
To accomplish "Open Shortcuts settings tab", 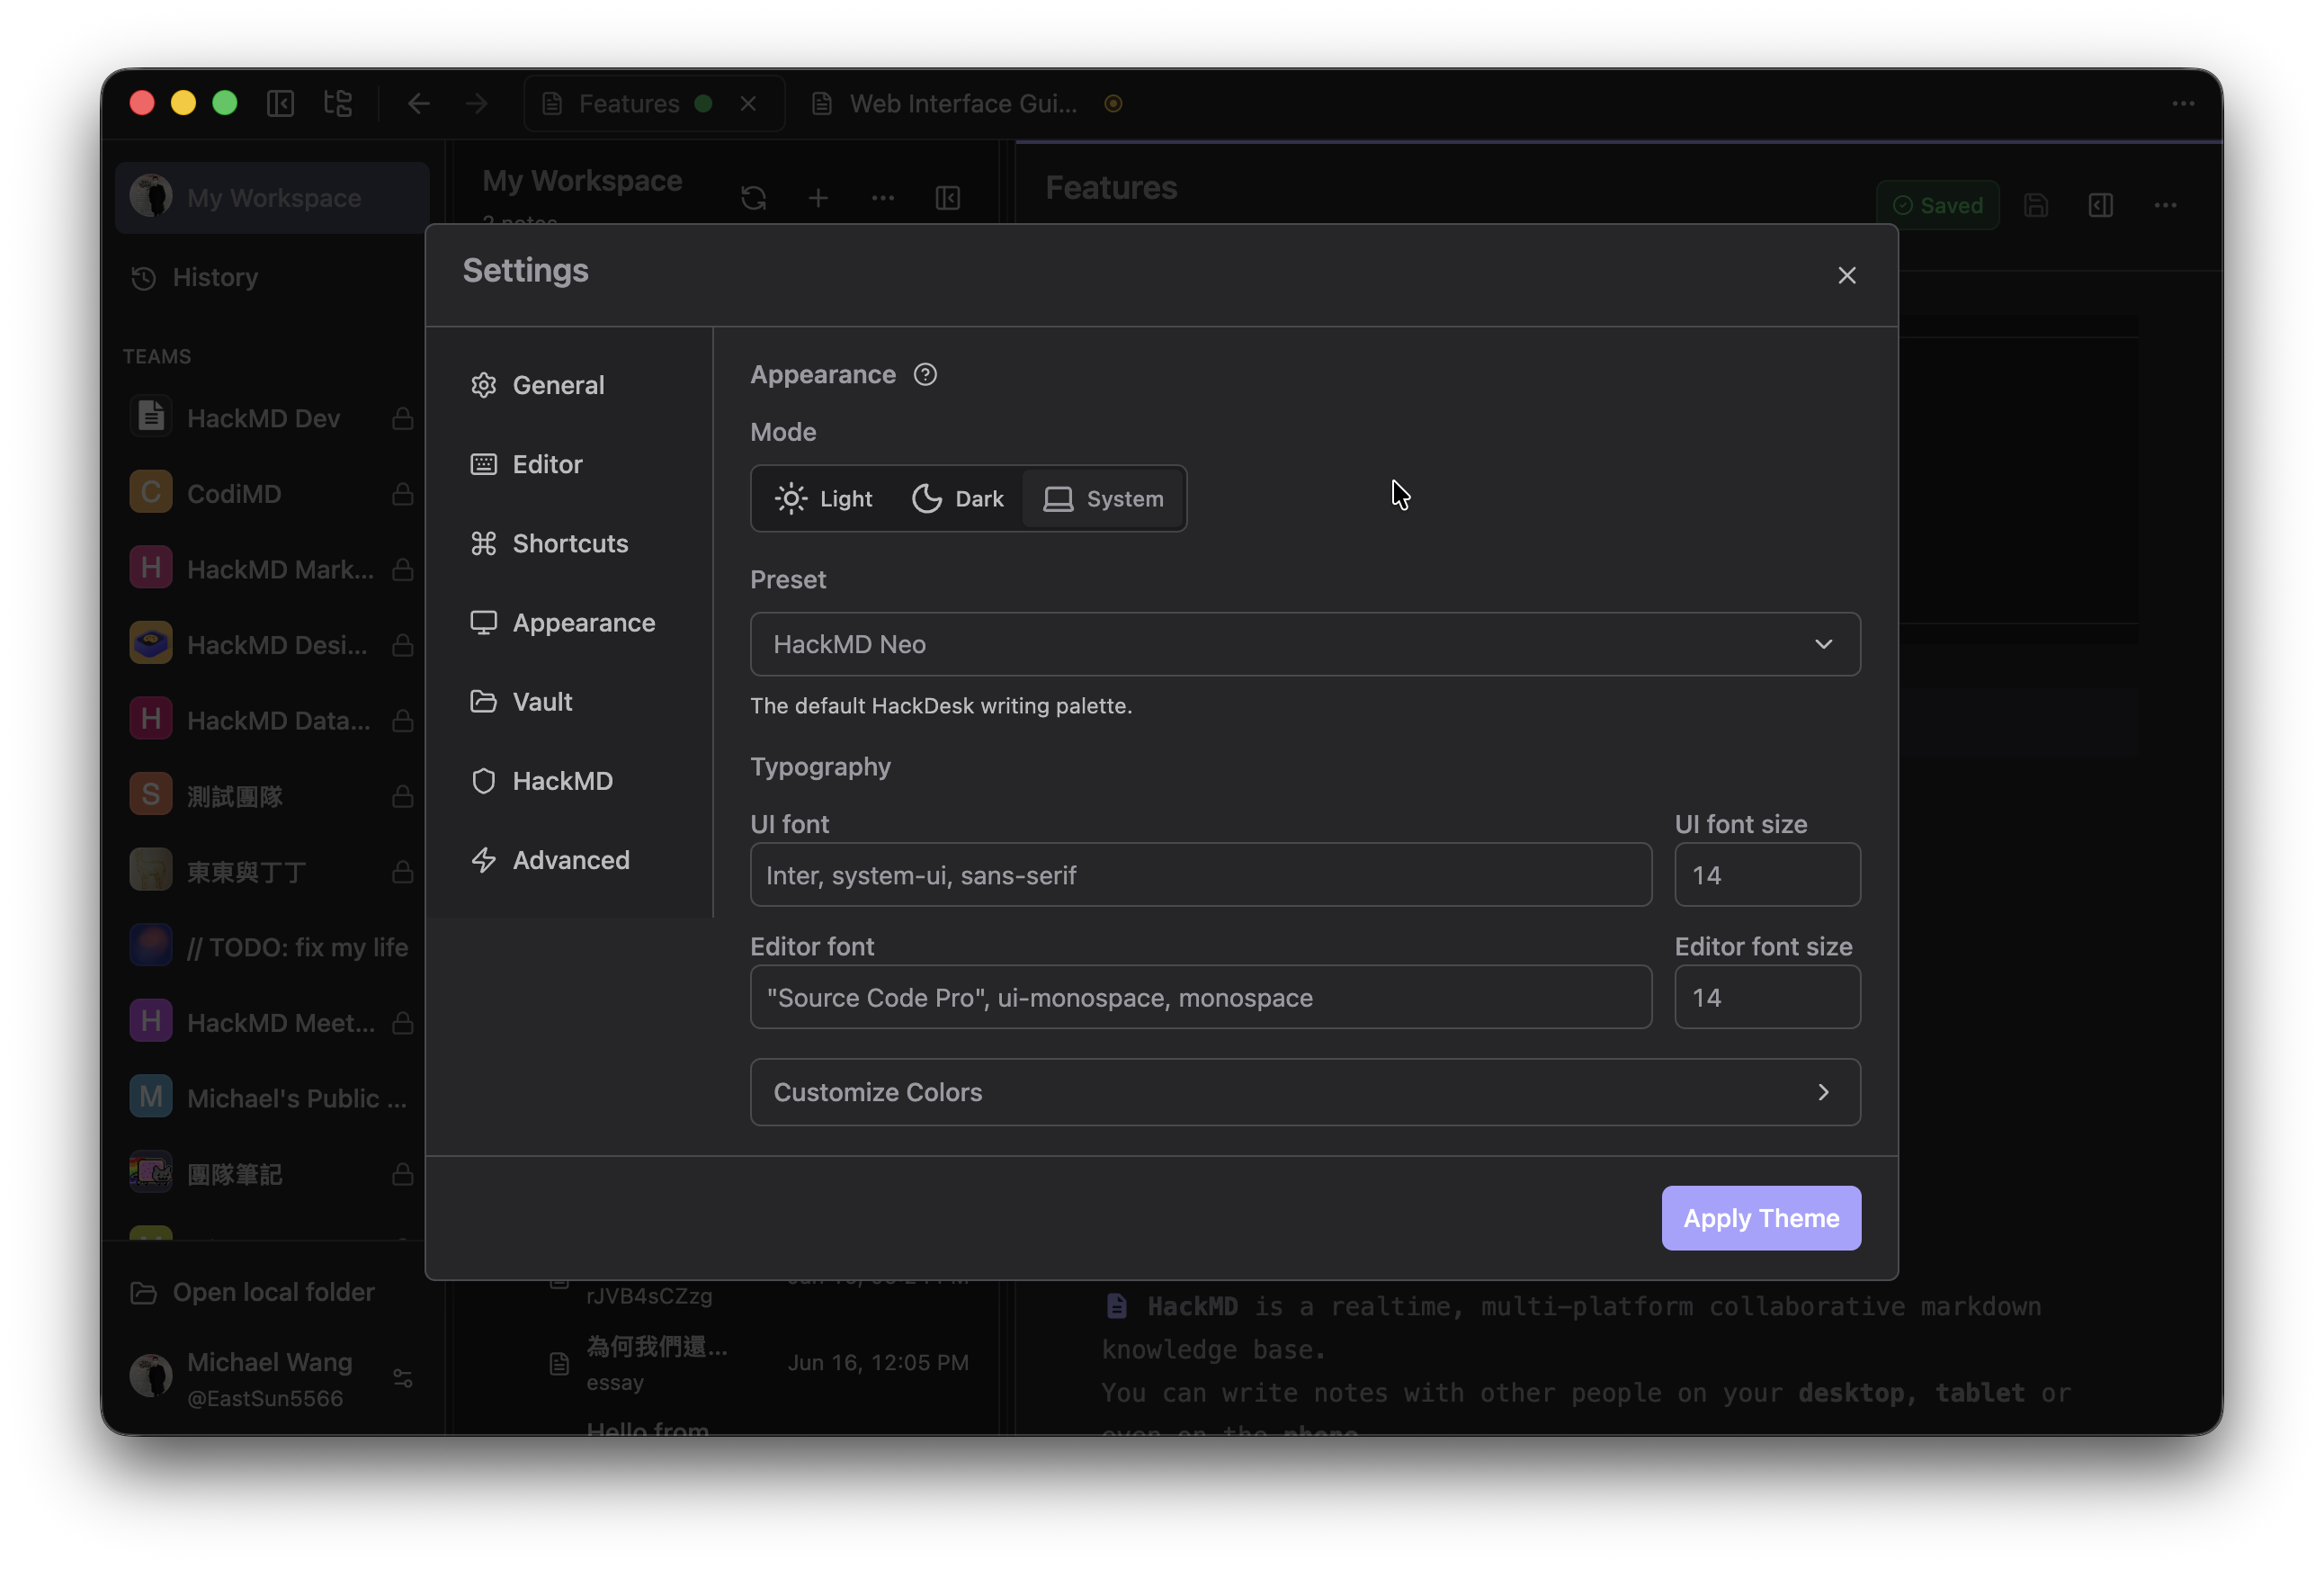I will pos(571,543).
